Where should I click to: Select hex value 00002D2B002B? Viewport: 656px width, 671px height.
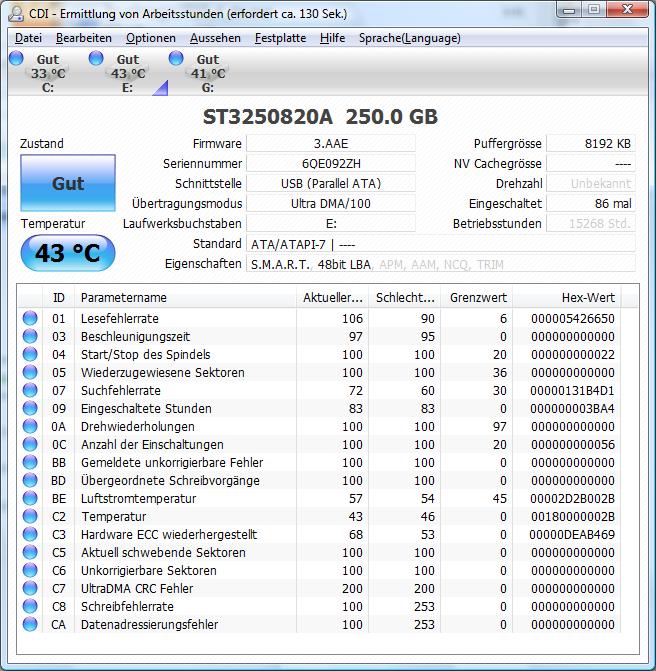tap(573, 499)
